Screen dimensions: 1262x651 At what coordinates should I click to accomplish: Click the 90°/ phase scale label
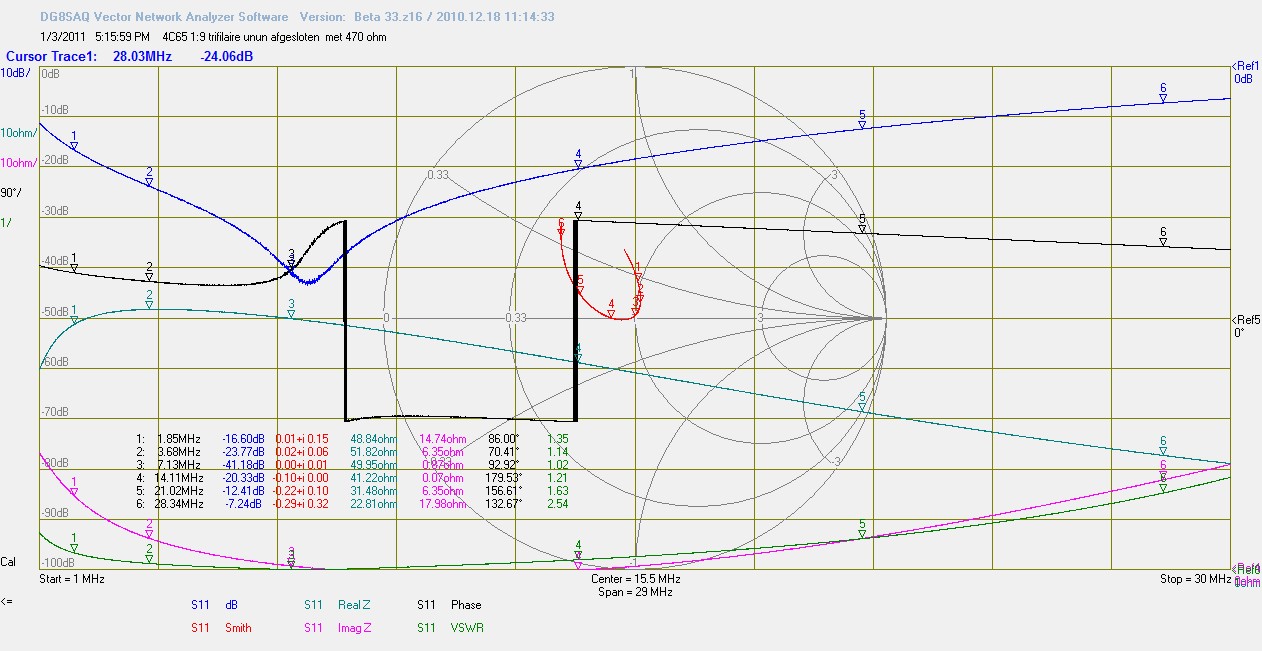(11, 192)
